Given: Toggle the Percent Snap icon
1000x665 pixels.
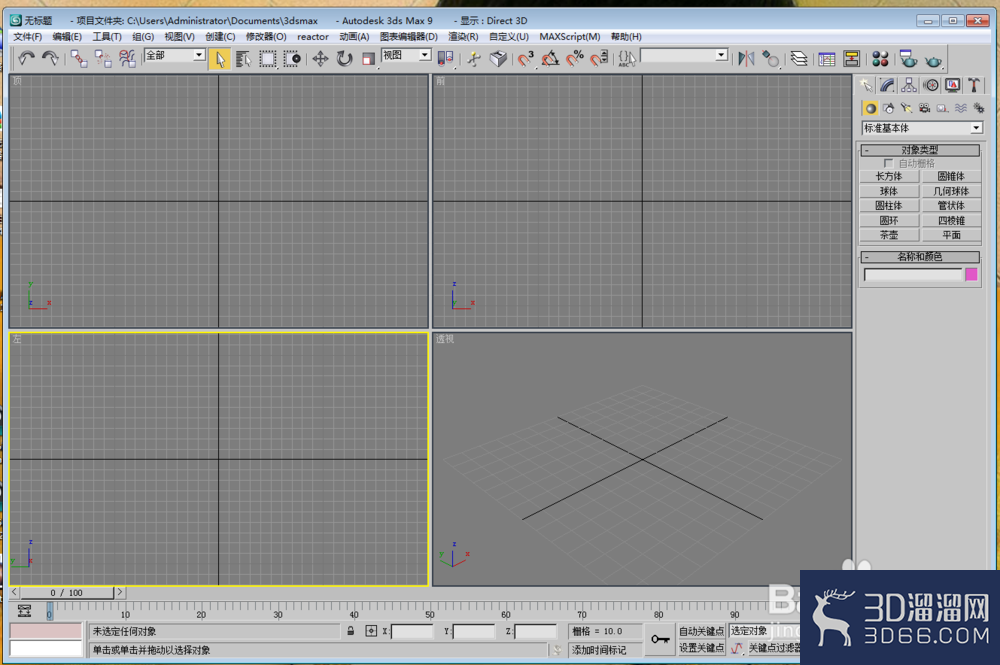Looking at the screenshot, I should (575, 59).
